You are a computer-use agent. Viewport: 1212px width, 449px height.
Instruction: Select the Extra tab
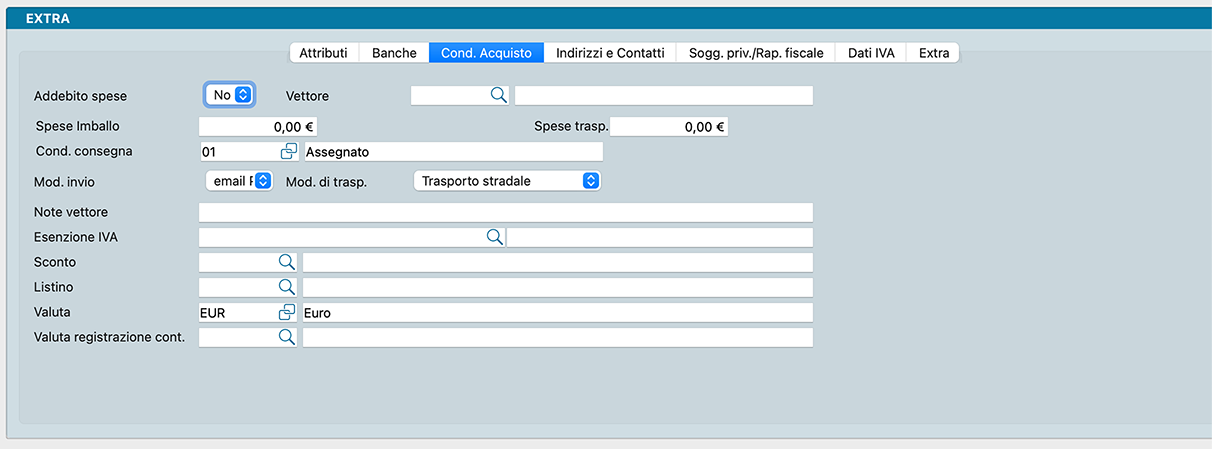tap(934, 53)
